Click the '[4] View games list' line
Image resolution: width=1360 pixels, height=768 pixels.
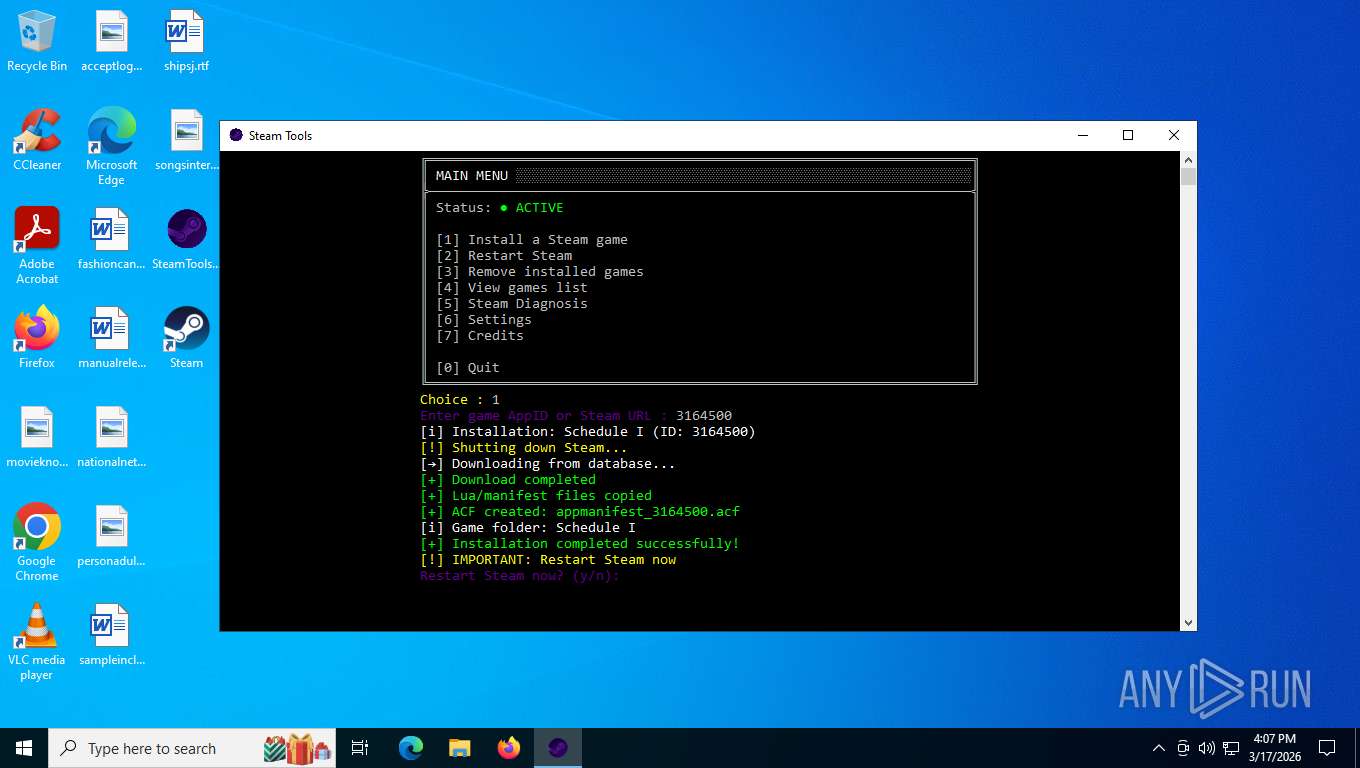[512, 287]
